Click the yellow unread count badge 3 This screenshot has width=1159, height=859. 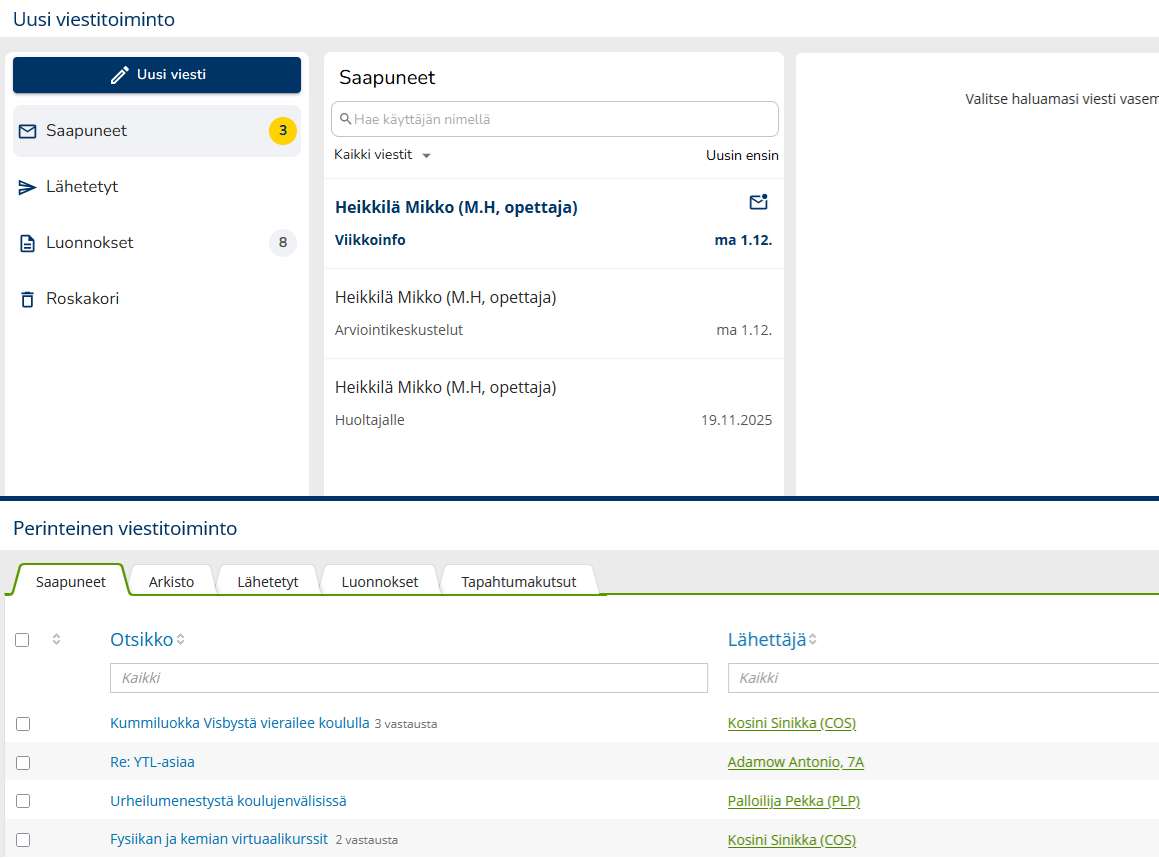tap(283, 131)
